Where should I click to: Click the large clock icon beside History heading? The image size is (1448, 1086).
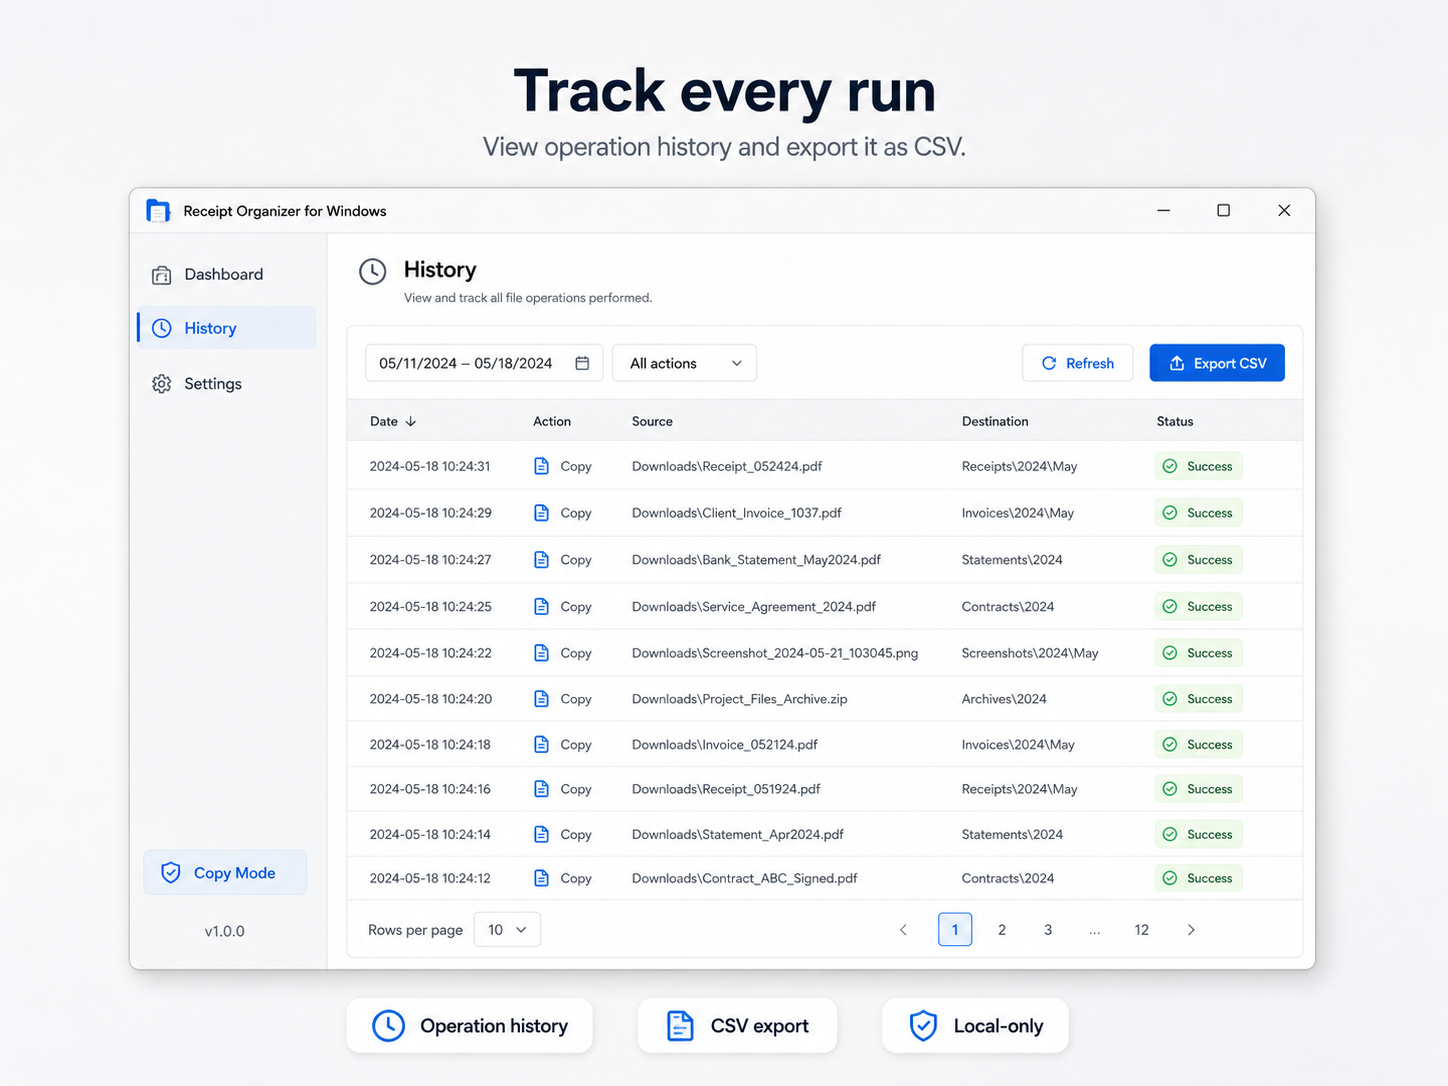coord(373,271)
